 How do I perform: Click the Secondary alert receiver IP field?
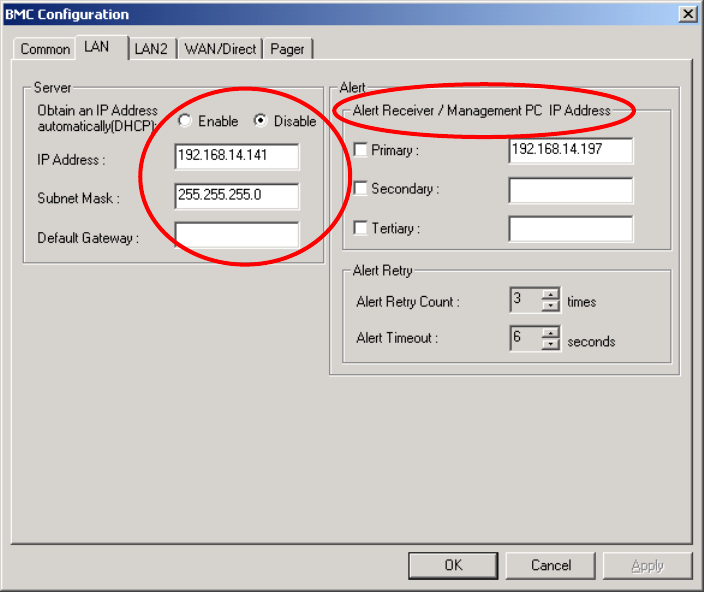[571, 190]
